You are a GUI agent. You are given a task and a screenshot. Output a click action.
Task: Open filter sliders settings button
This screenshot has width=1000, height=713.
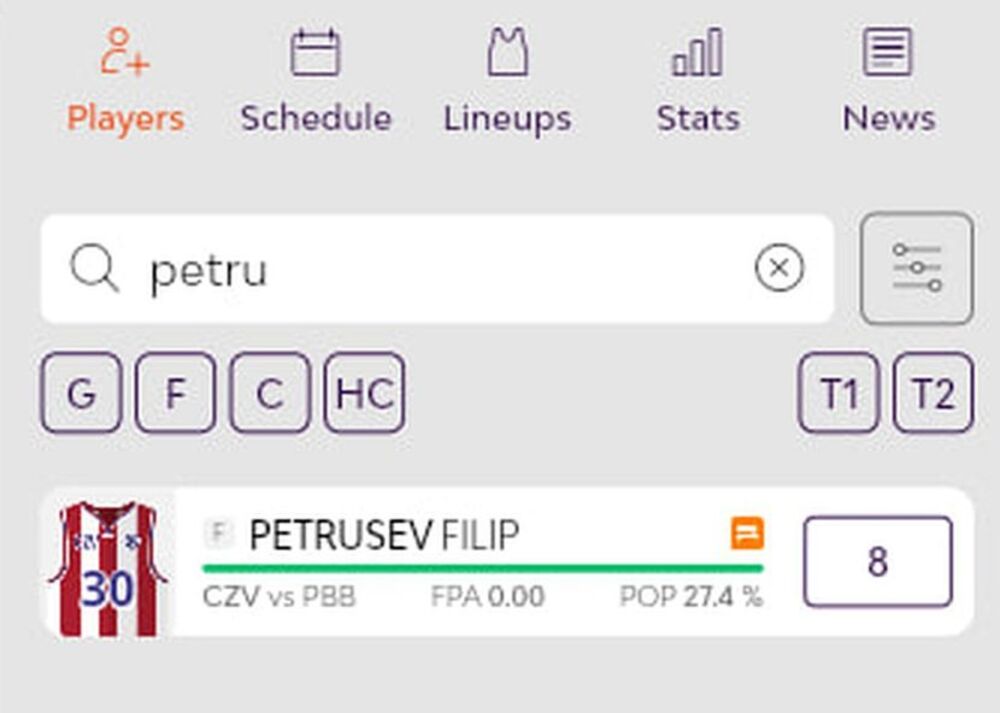click(917, 269)
